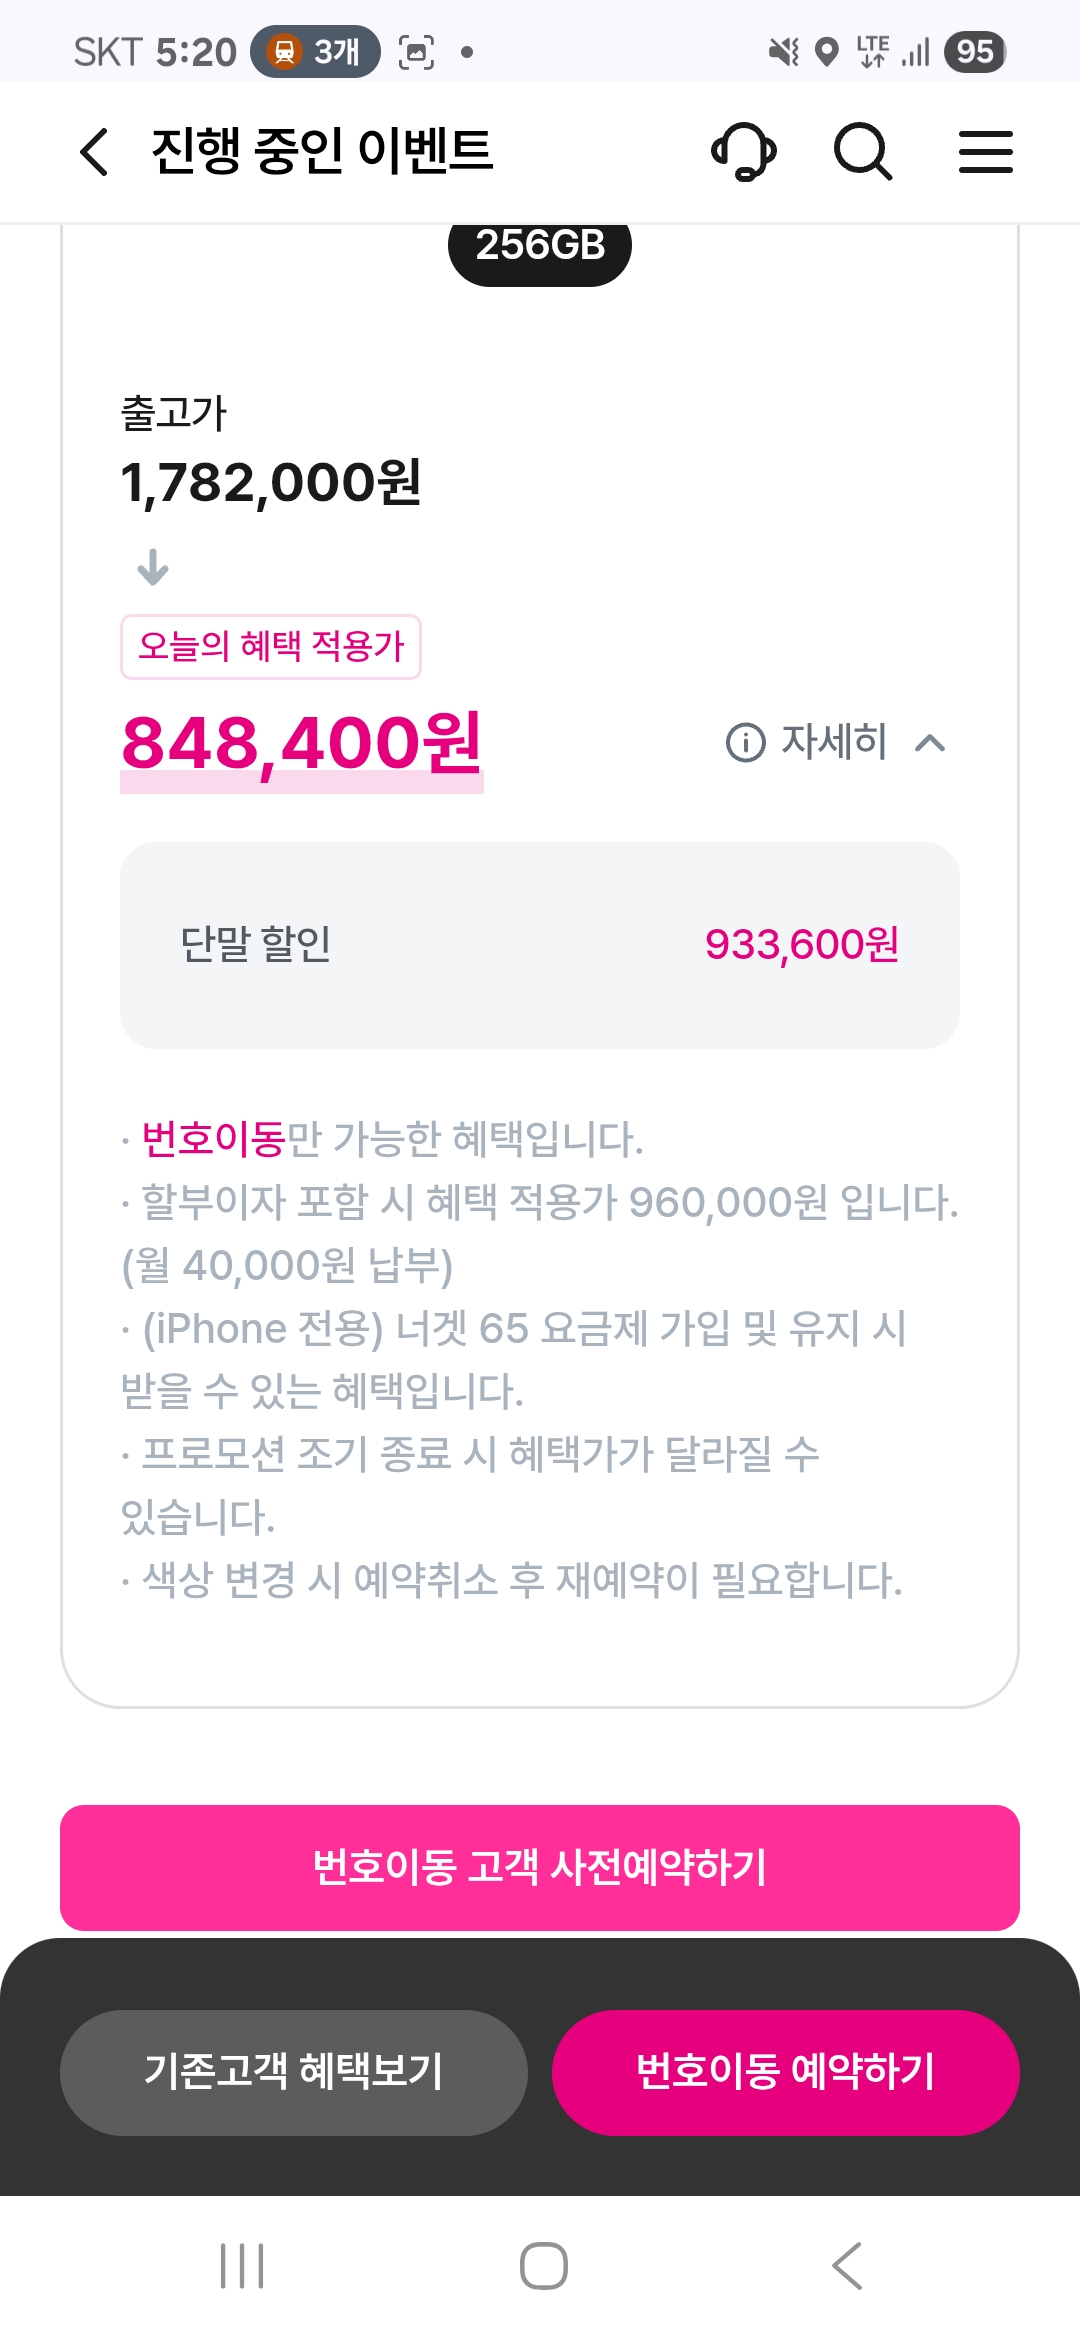Tap the 오늘의 혜택 적용가 badge
The image size is (1080, 2340).
pyautogui.click(x=270, y=646)
